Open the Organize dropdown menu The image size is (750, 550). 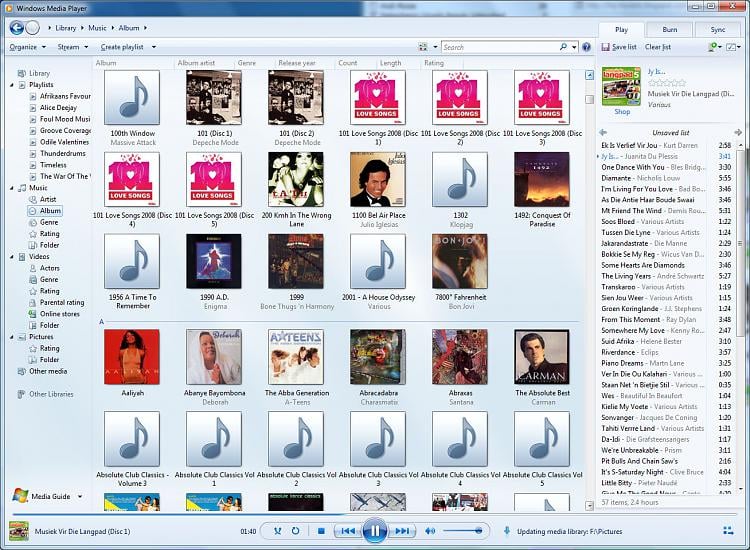(28, 47)
